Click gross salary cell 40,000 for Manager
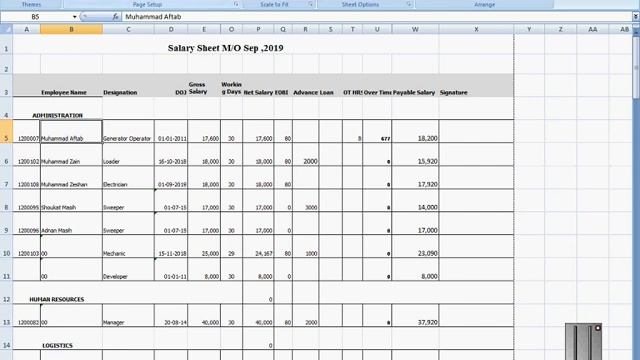Viewport: 640px width, 360px height. 204,316
